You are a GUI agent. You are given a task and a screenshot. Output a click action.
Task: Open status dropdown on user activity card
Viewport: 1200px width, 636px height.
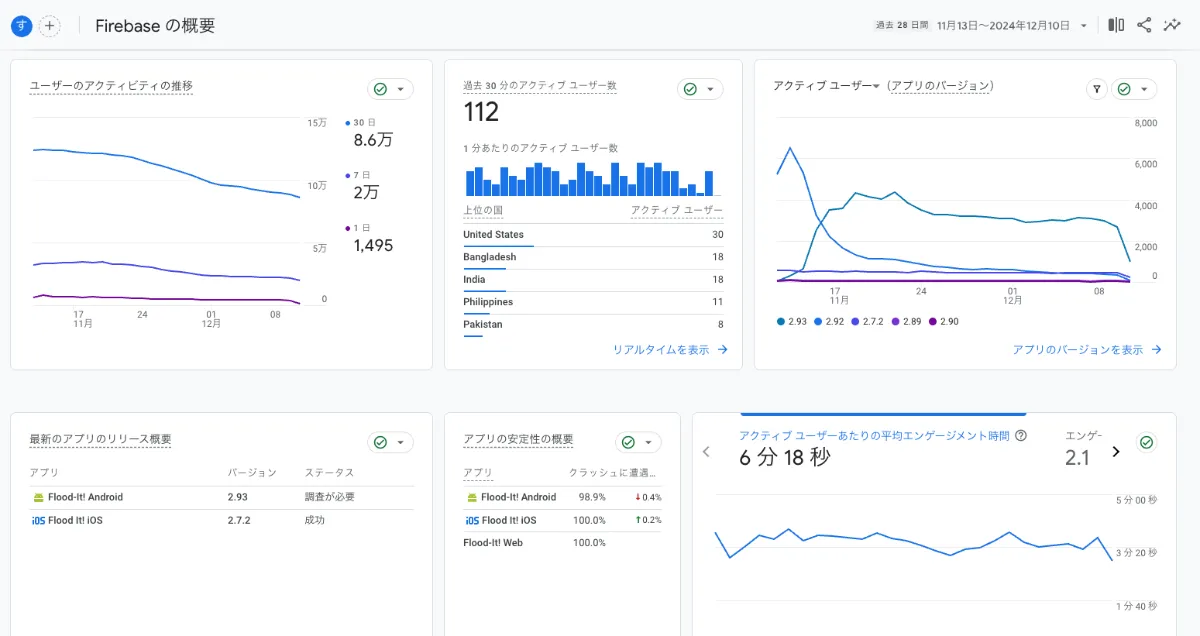coord(391,89)
